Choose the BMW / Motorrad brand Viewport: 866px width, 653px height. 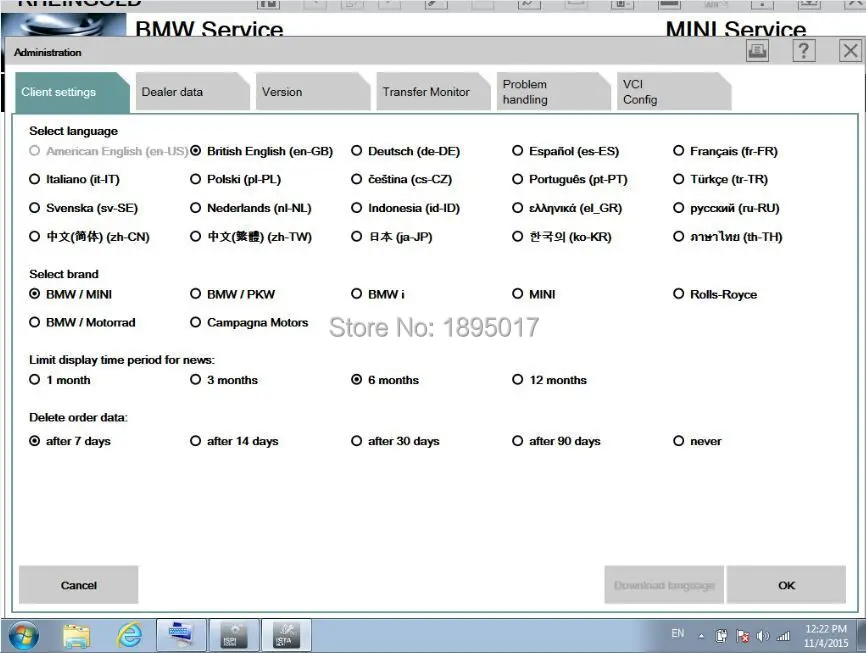(82, 322)
